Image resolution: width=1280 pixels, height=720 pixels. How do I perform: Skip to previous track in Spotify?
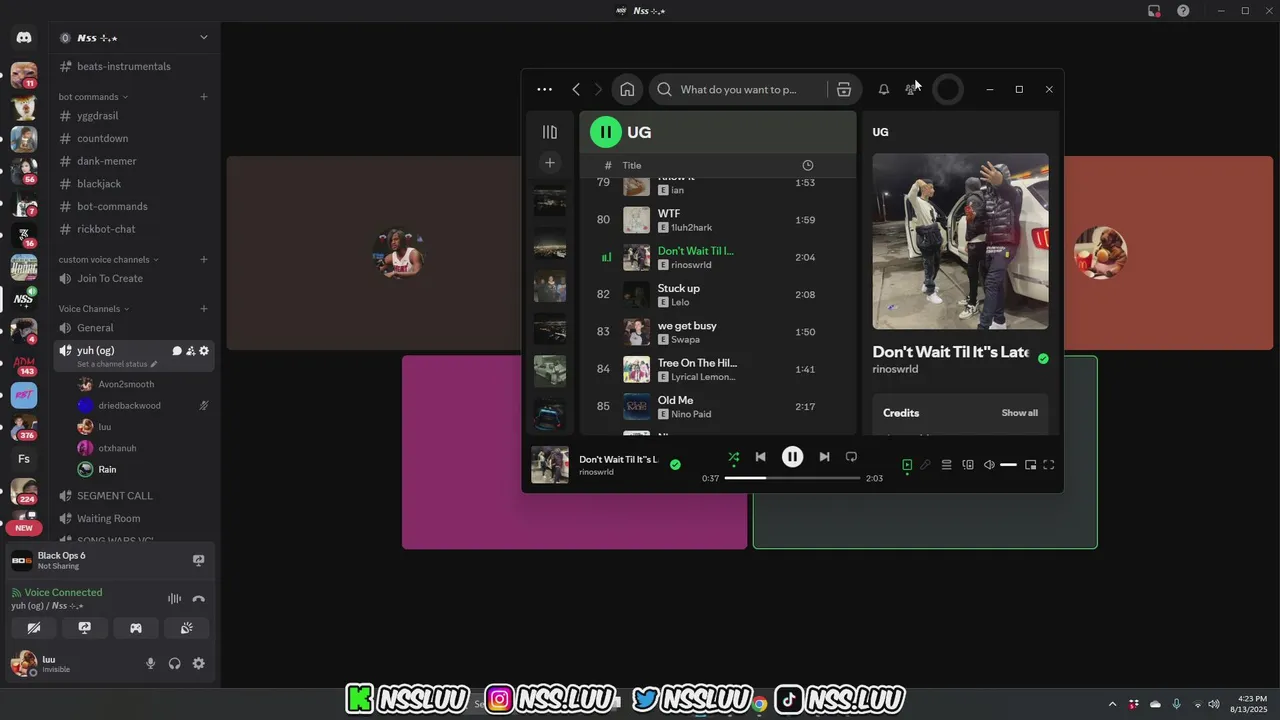pos(760,457)
